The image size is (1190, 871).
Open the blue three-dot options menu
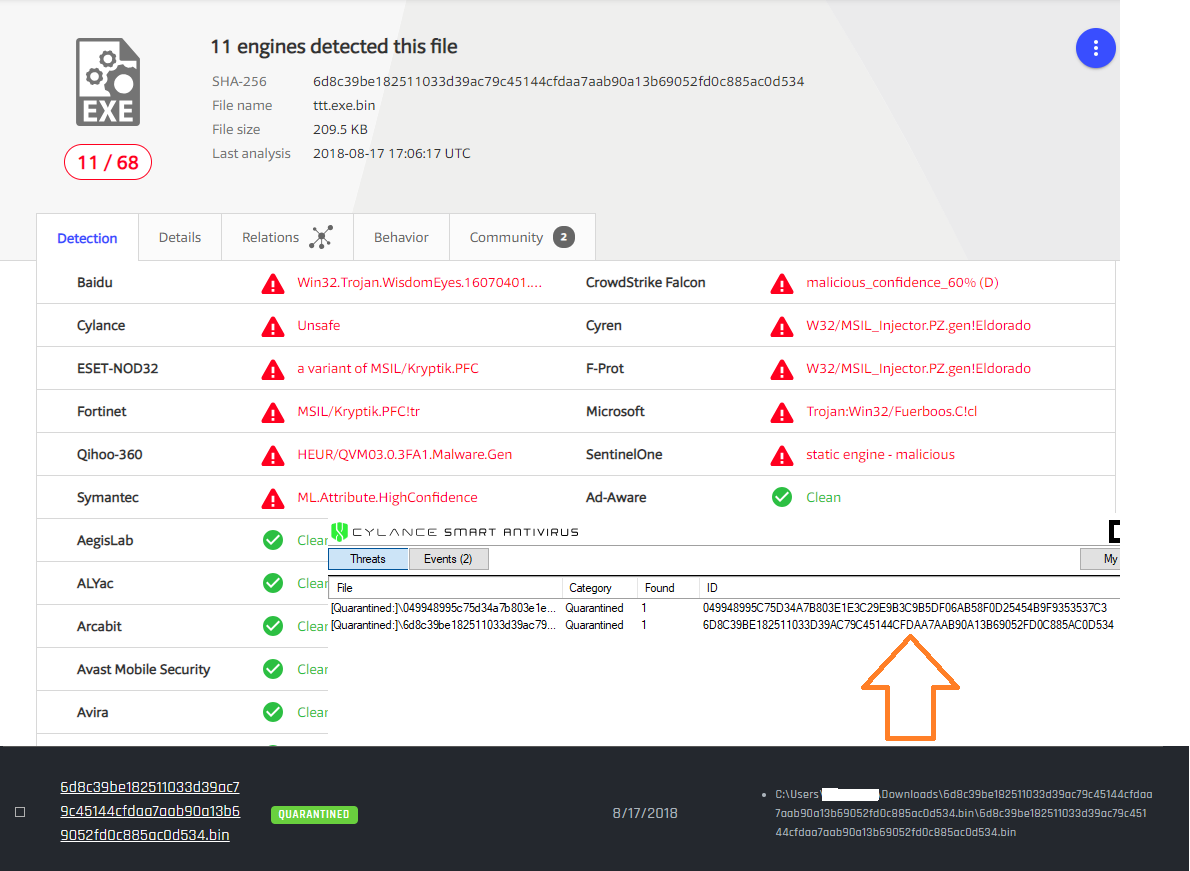[x=1095, y=49]
